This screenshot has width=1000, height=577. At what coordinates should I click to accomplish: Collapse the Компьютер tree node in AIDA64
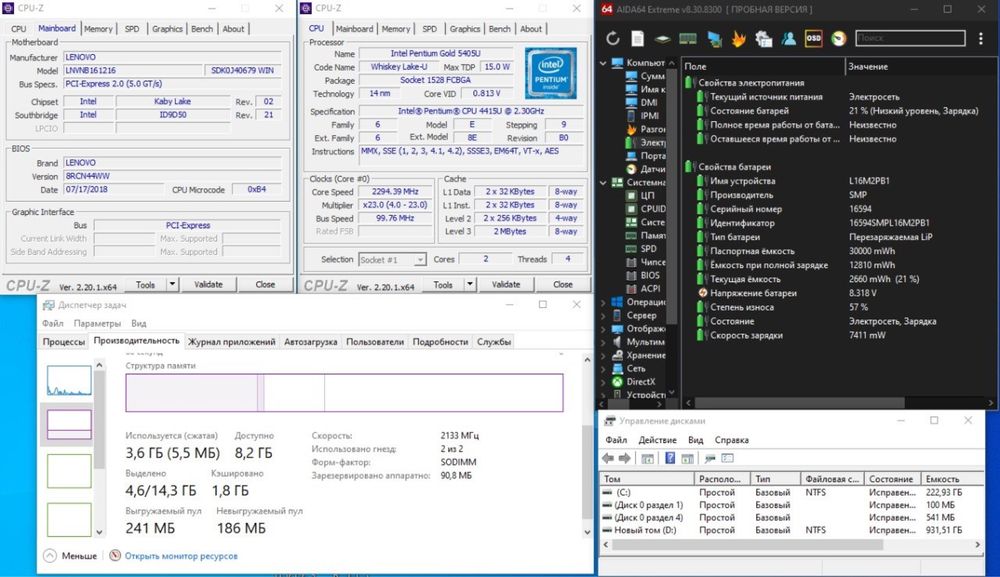(x=603, y=63)
